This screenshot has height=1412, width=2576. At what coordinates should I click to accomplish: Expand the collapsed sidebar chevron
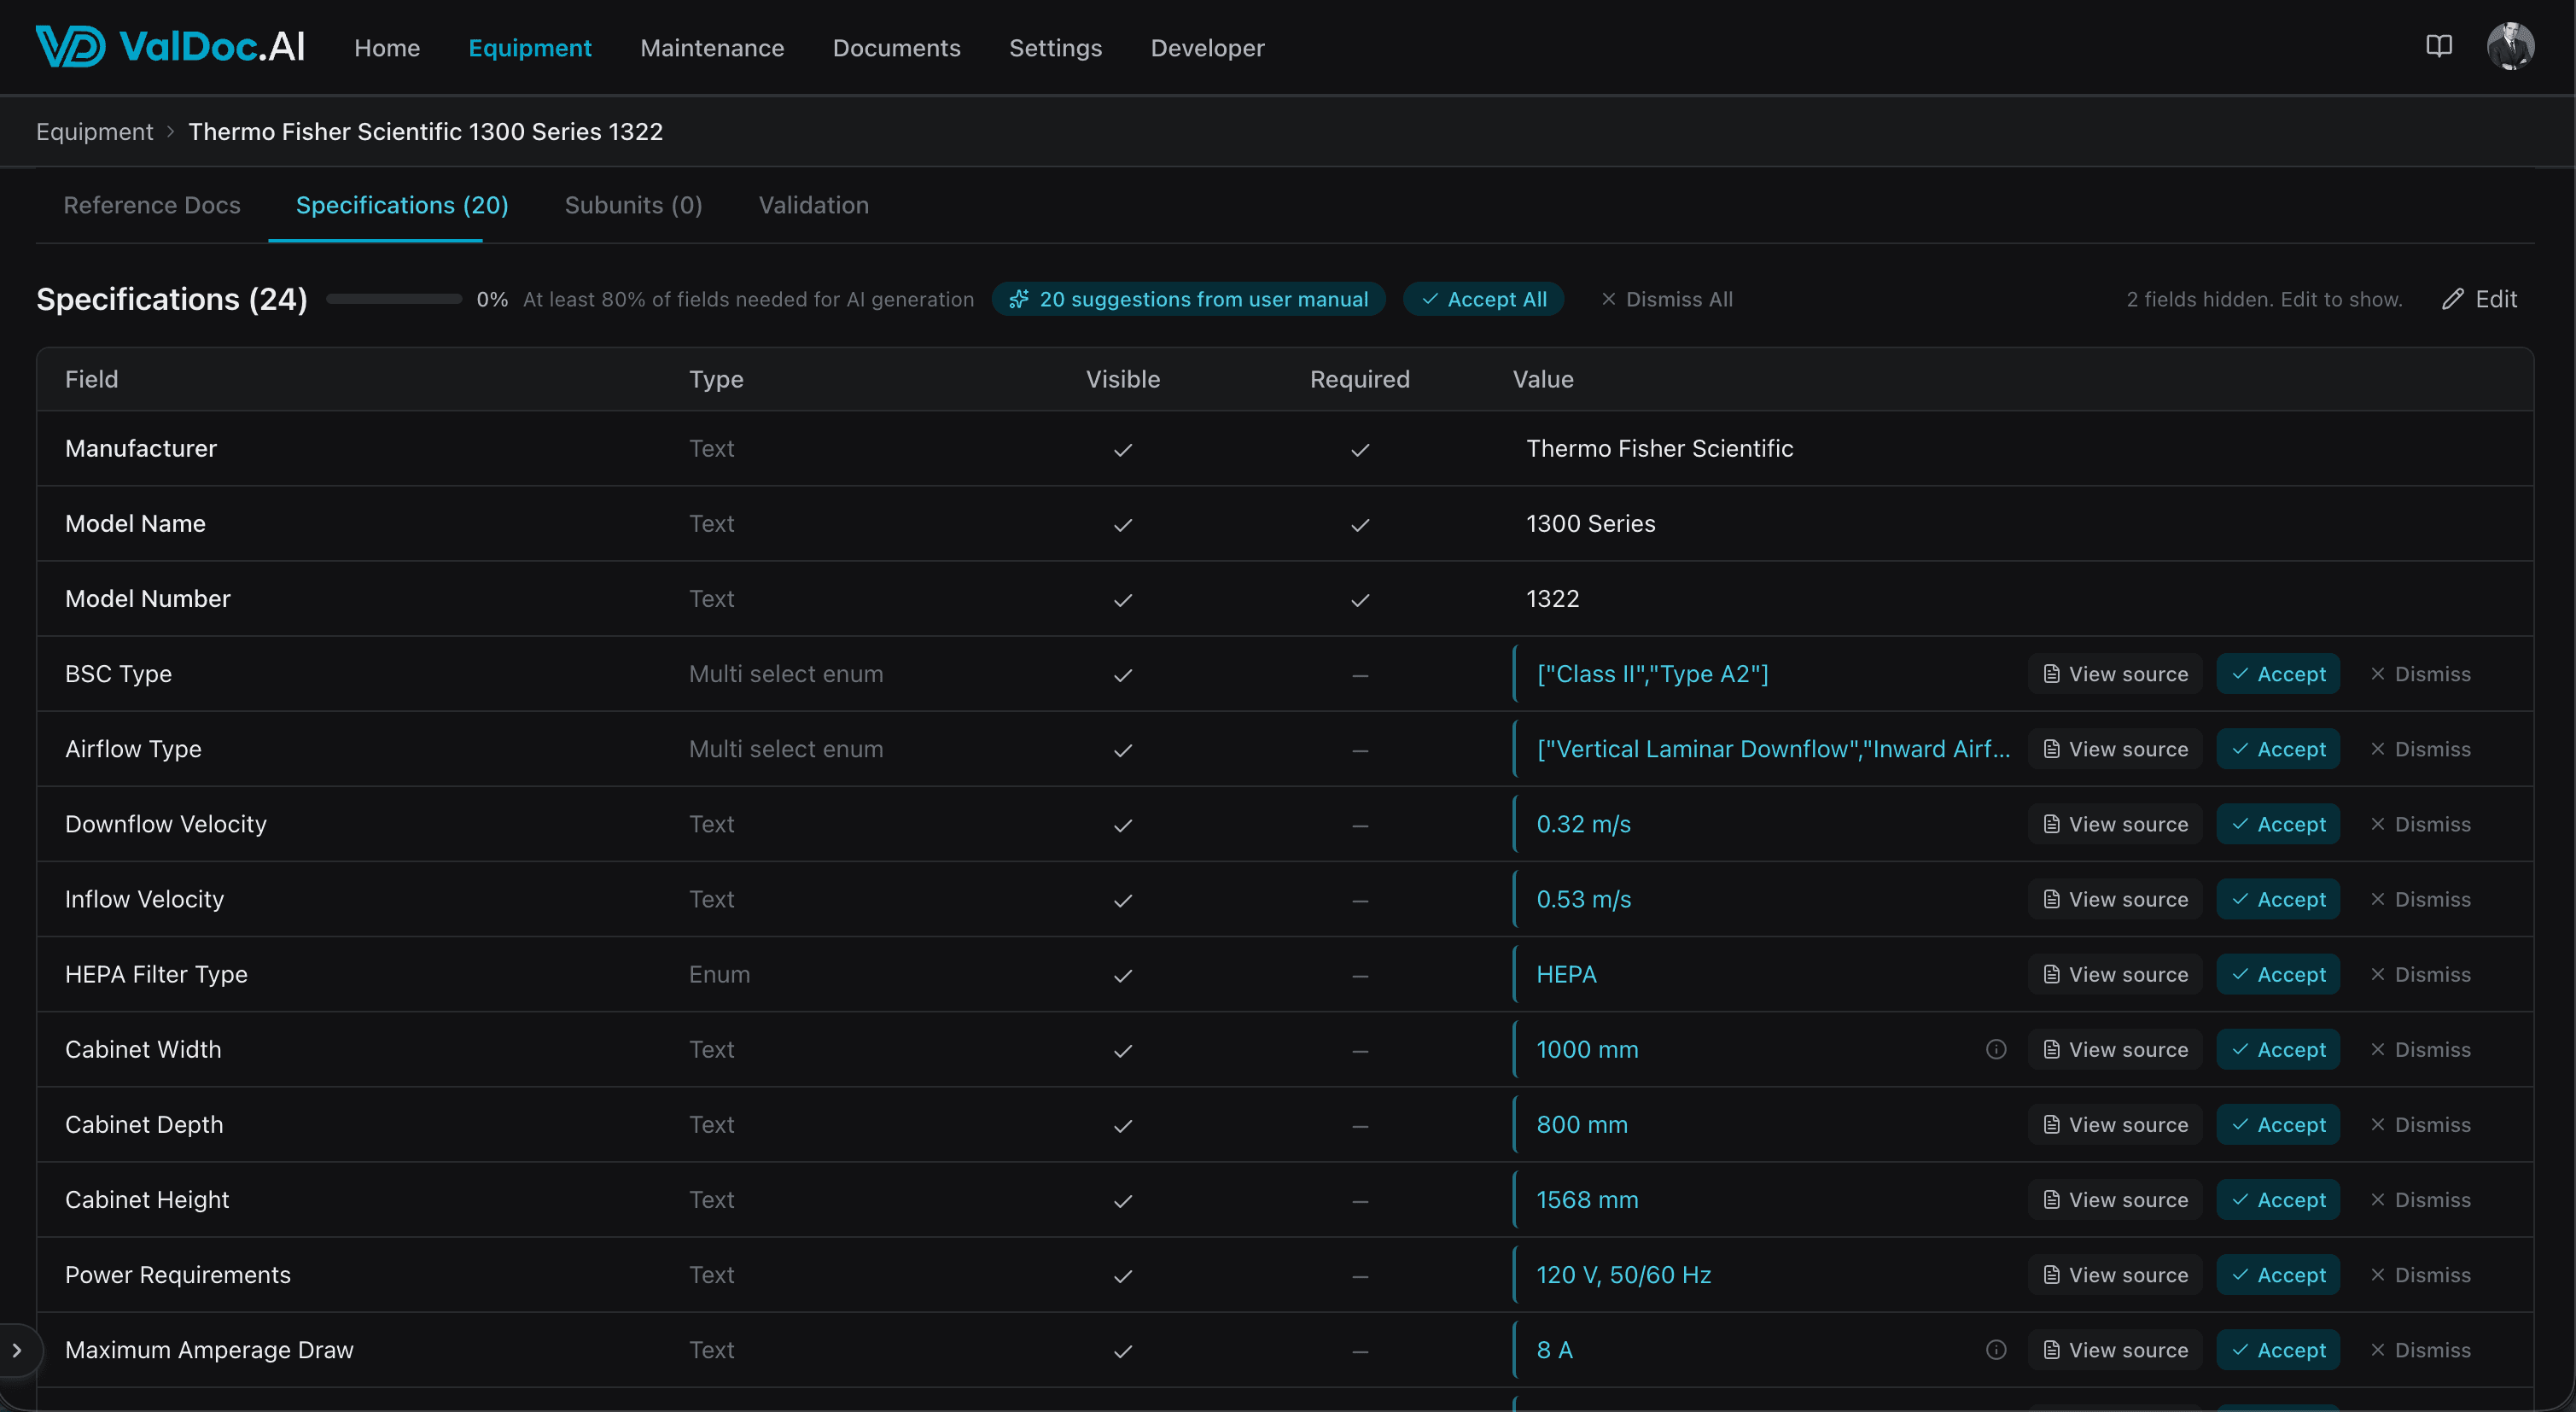17,1350
